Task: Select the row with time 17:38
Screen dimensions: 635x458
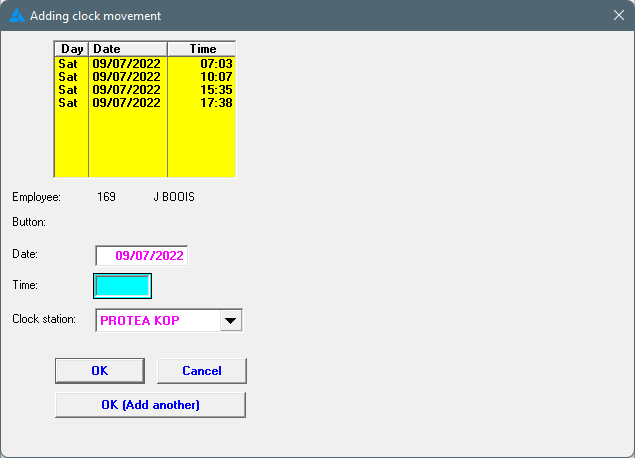Action: pyautogui.click(x=145, y=102)
